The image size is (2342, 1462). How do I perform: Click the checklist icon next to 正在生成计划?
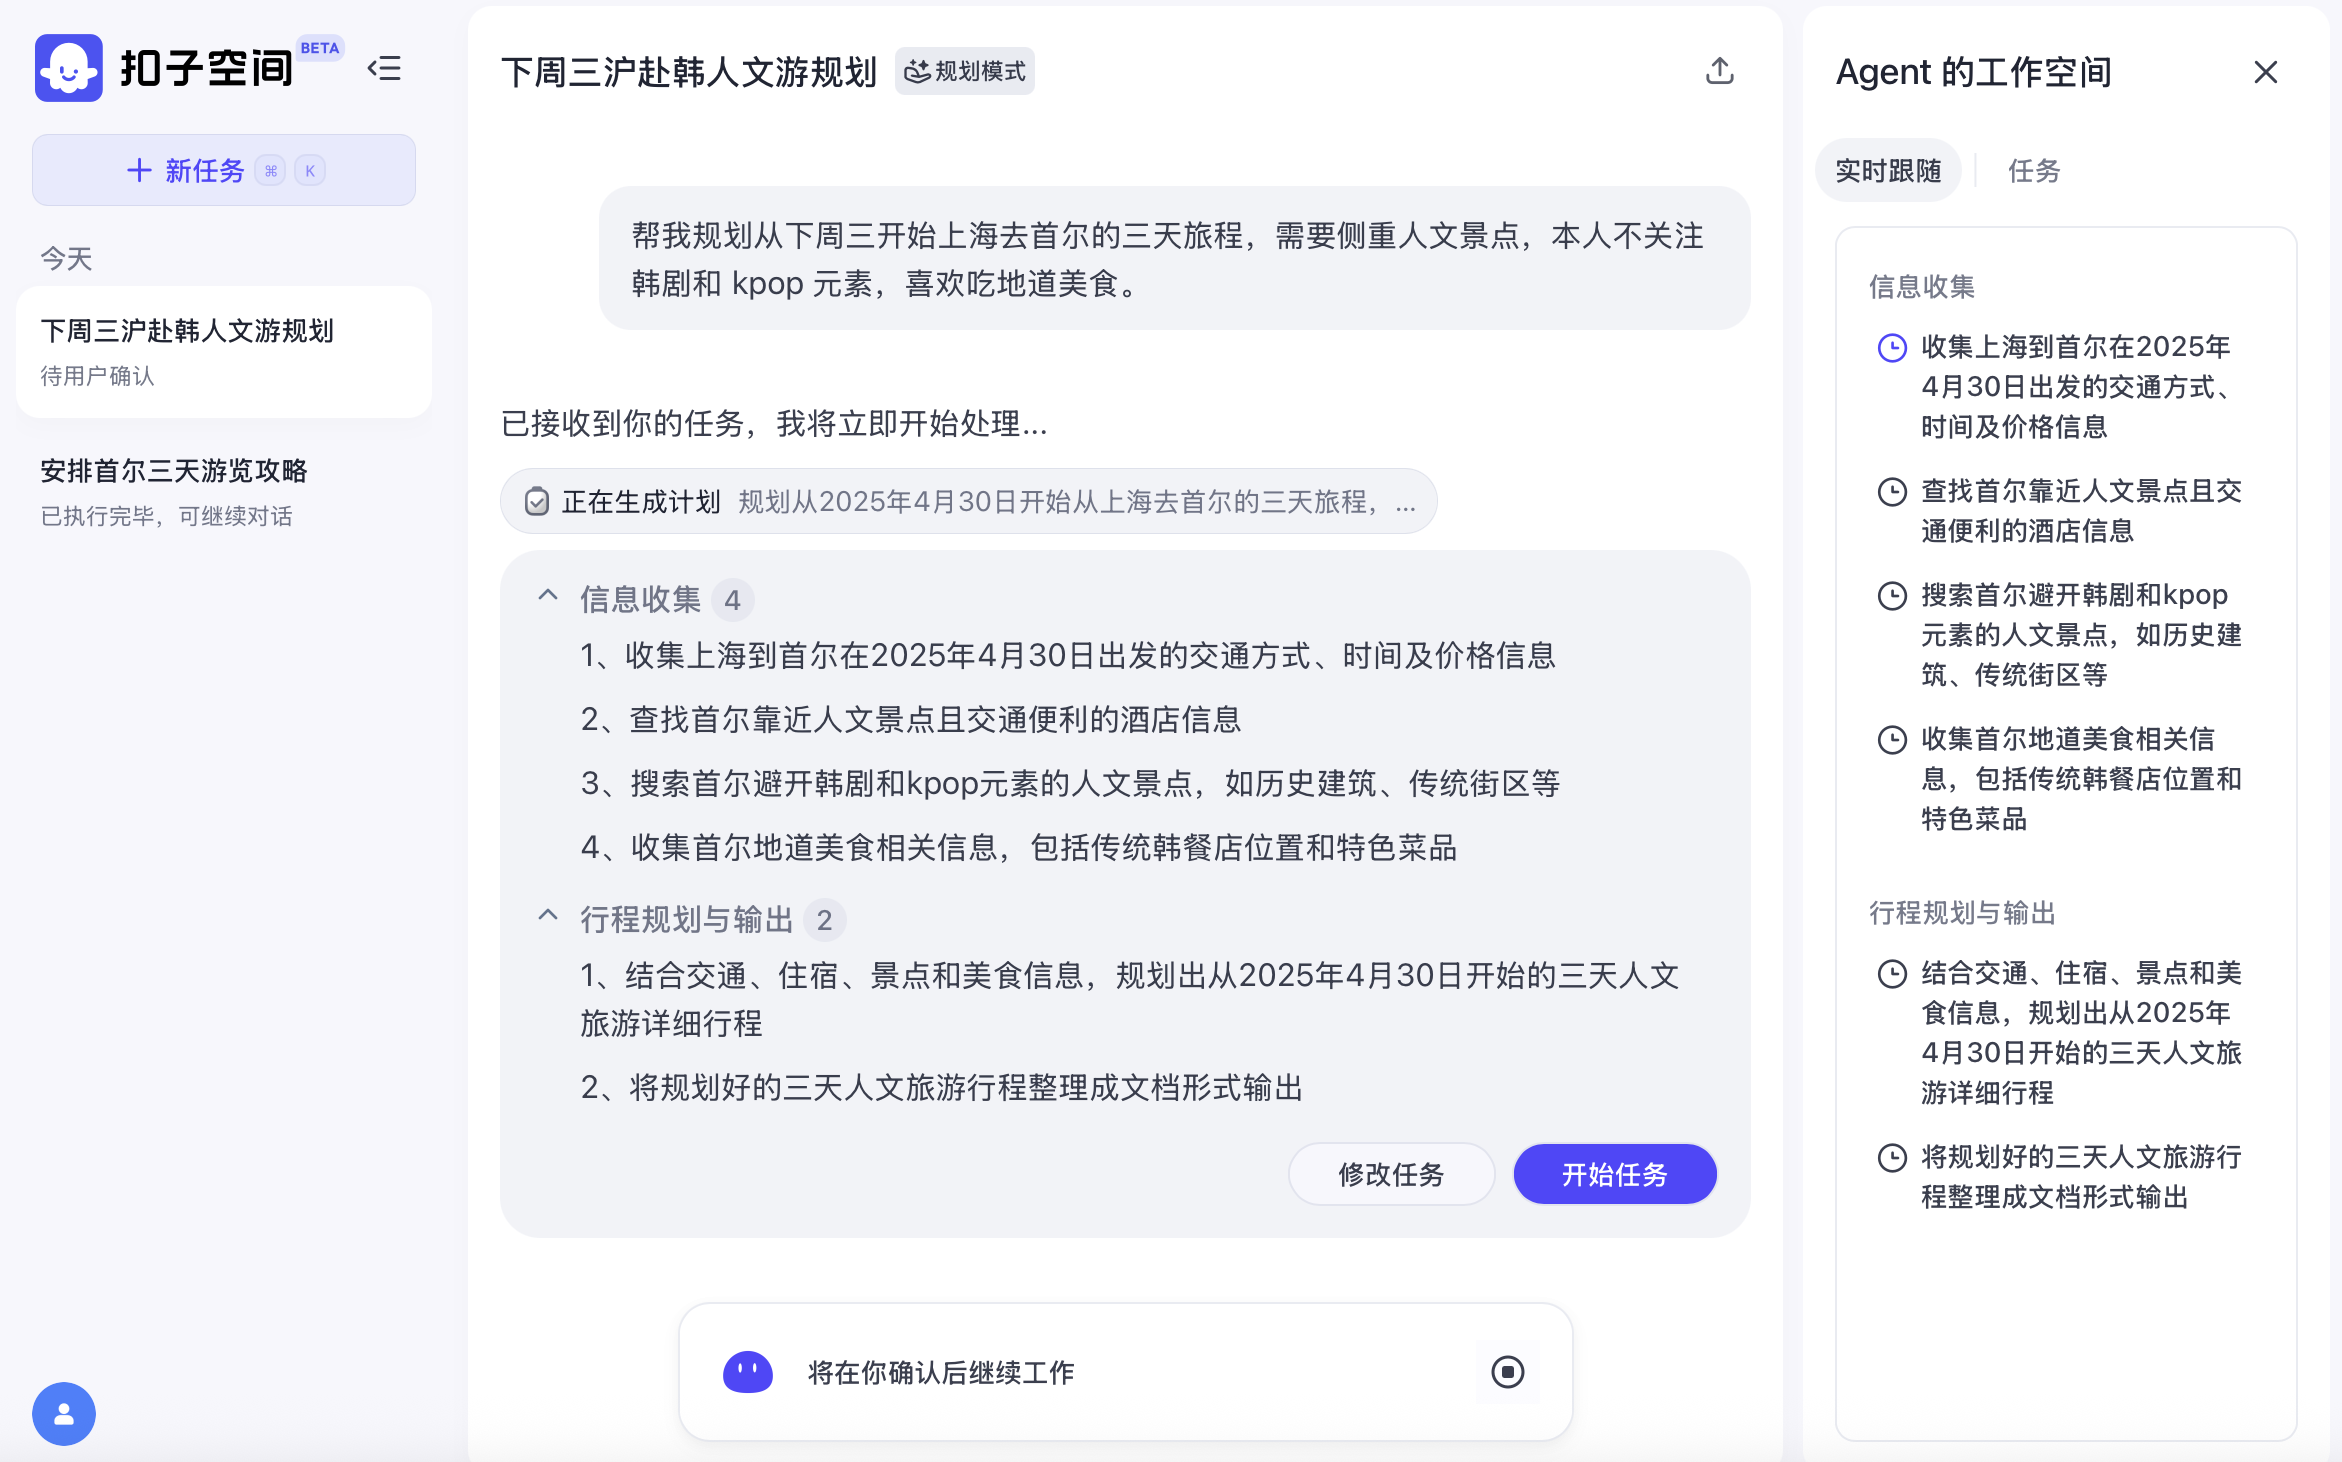click(x=537, y=501)
